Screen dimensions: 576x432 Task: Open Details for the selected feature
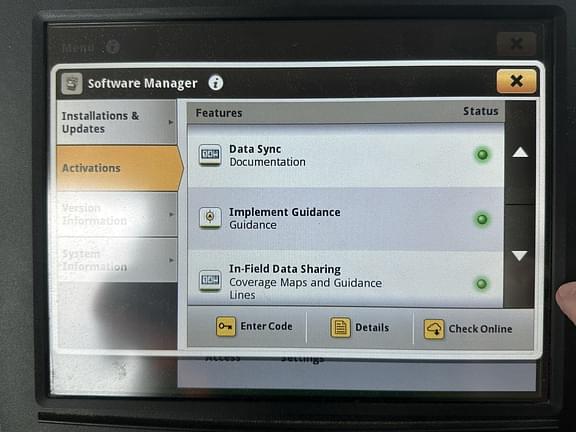tap(360, 328)
